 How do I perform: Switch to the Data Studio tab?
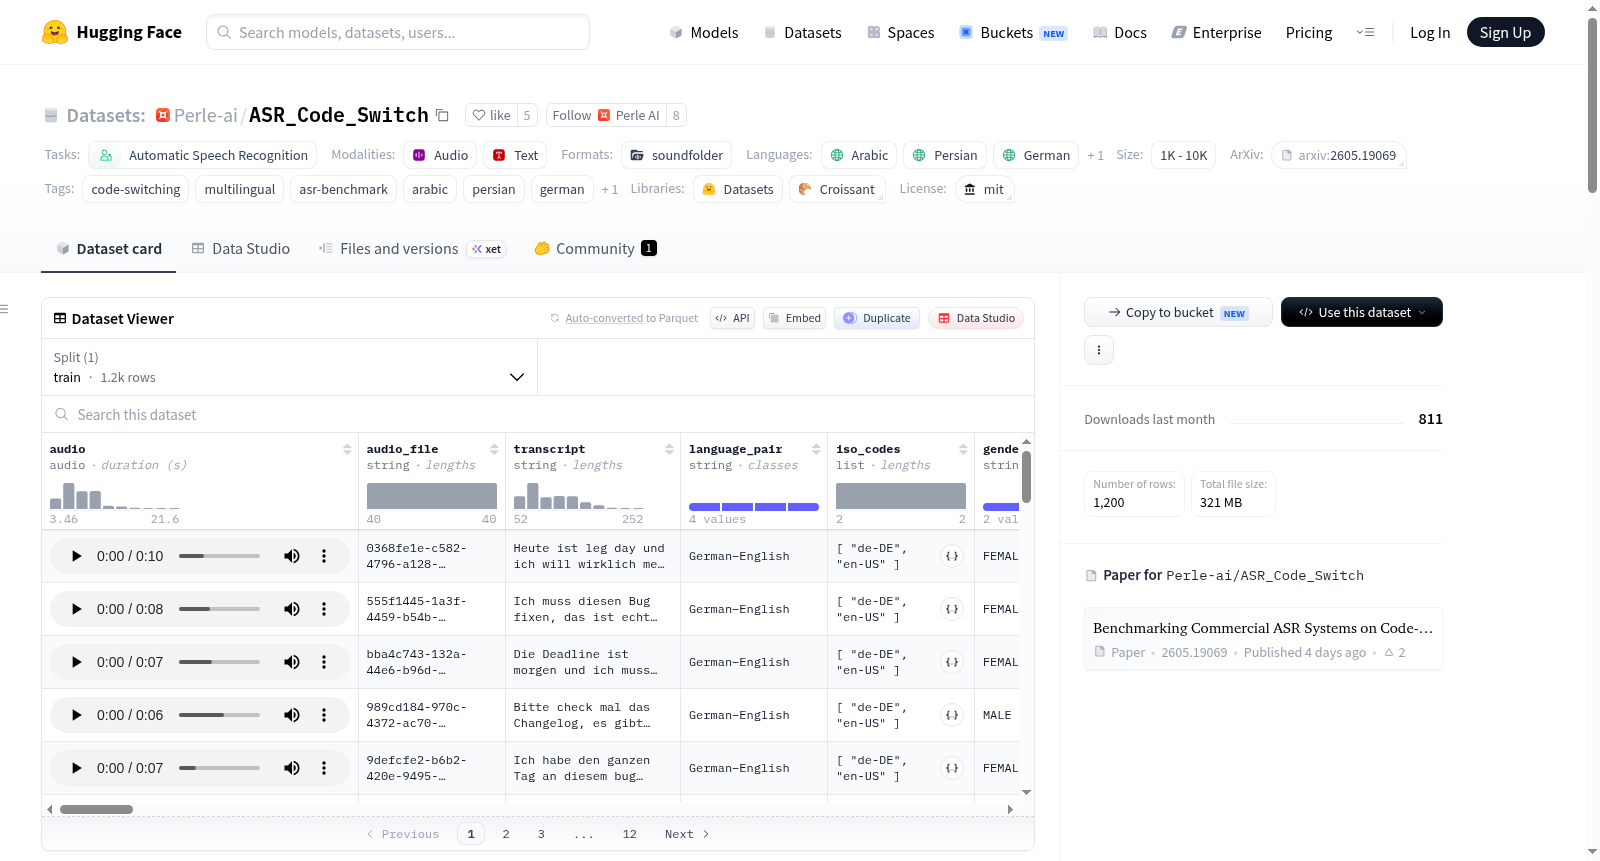pos(241,248)
